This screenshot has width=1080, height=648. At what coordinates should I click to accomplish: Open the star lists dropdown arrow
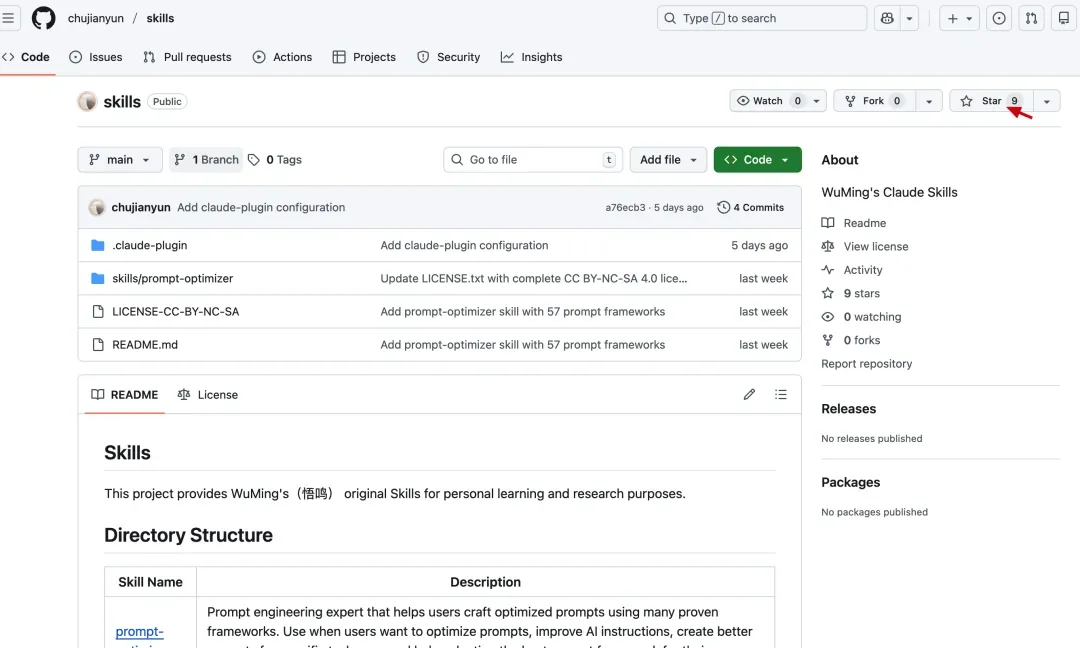click(1047, 101)
